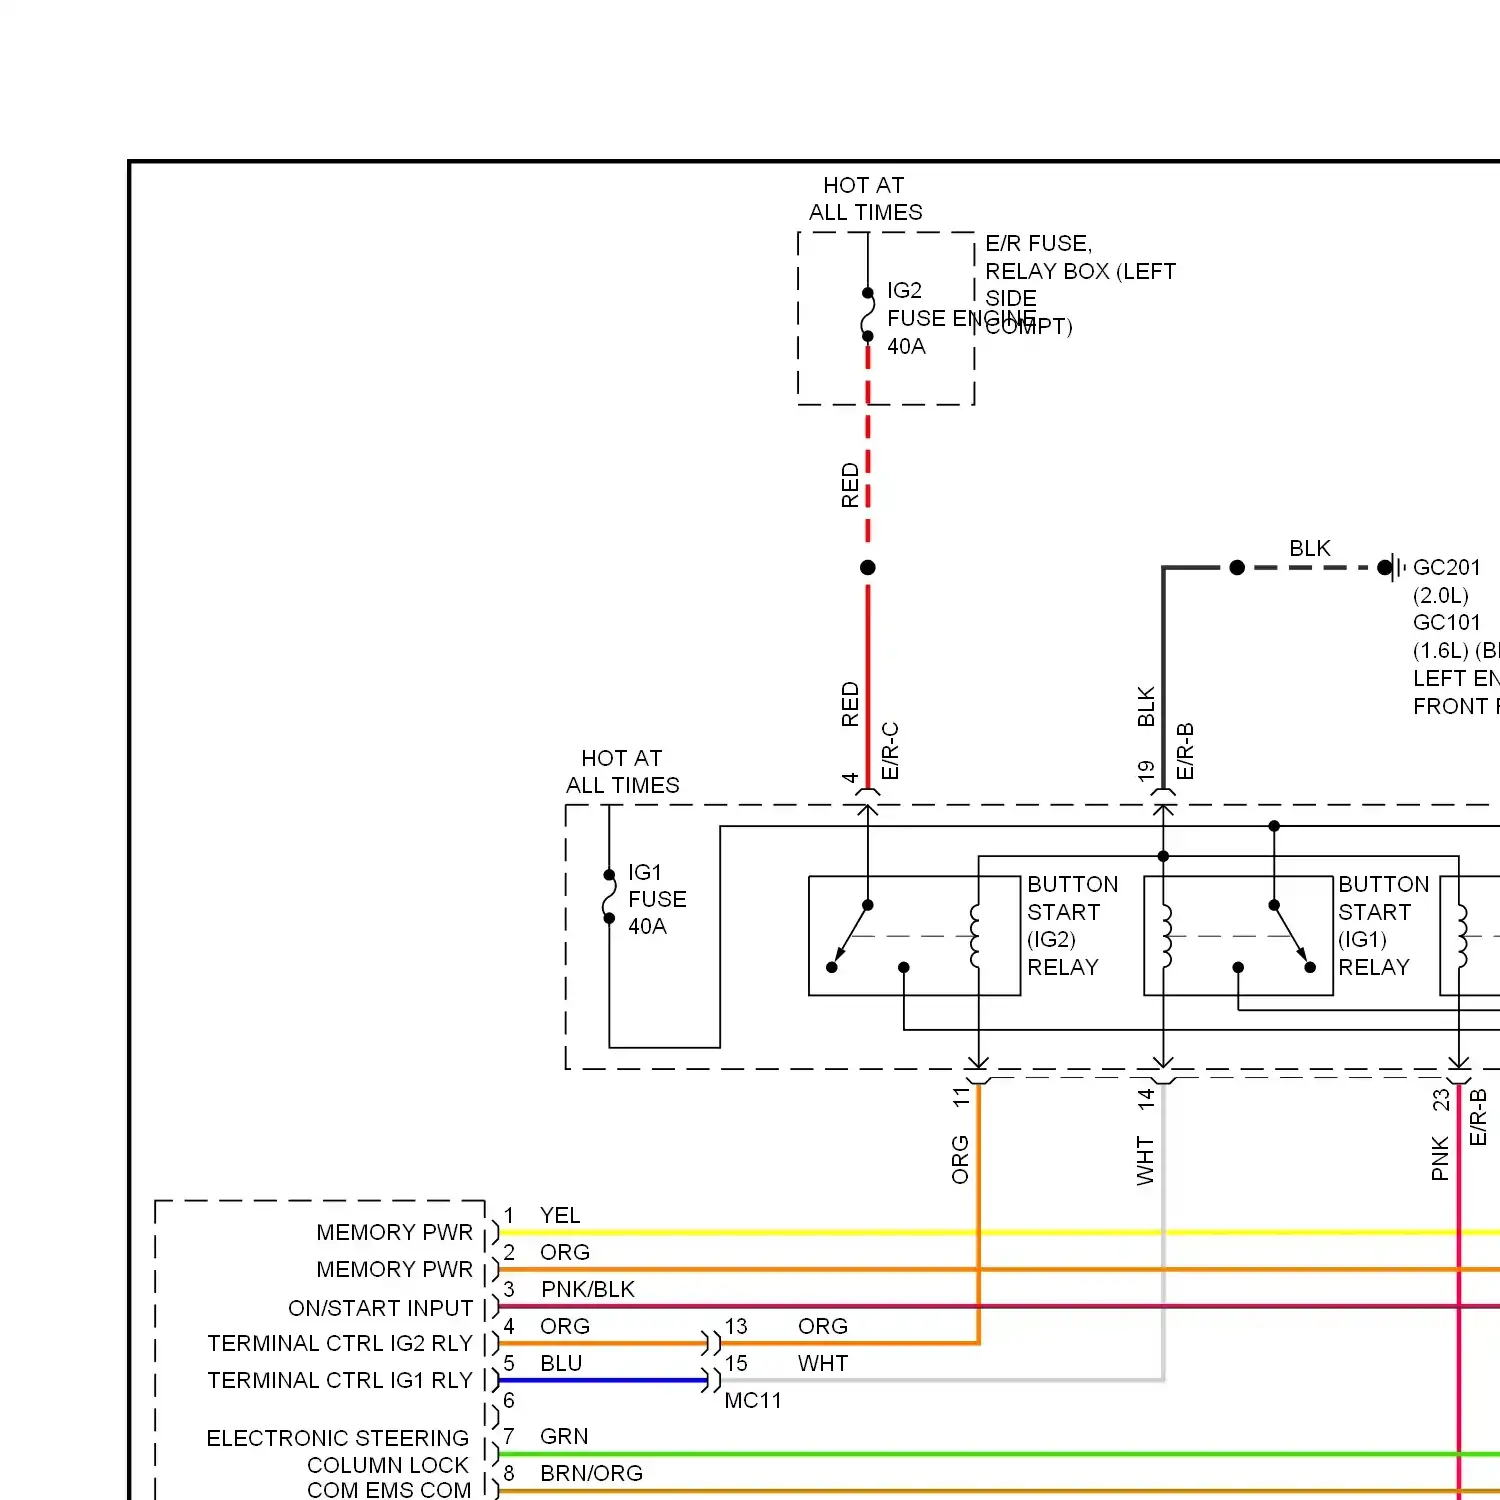Select the GRN wire label
This screenshot has width=1500, height=1500.
(x=564, y=1436)
